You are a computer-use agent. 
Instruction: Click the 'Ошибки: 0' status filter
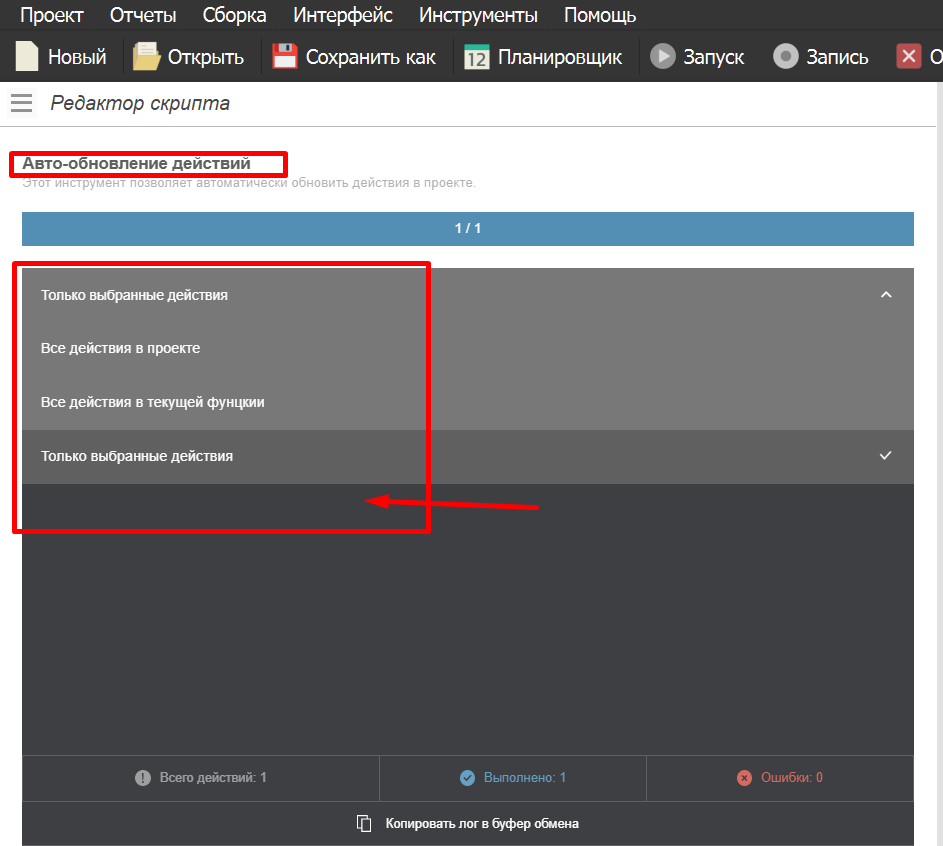point(780,778)
